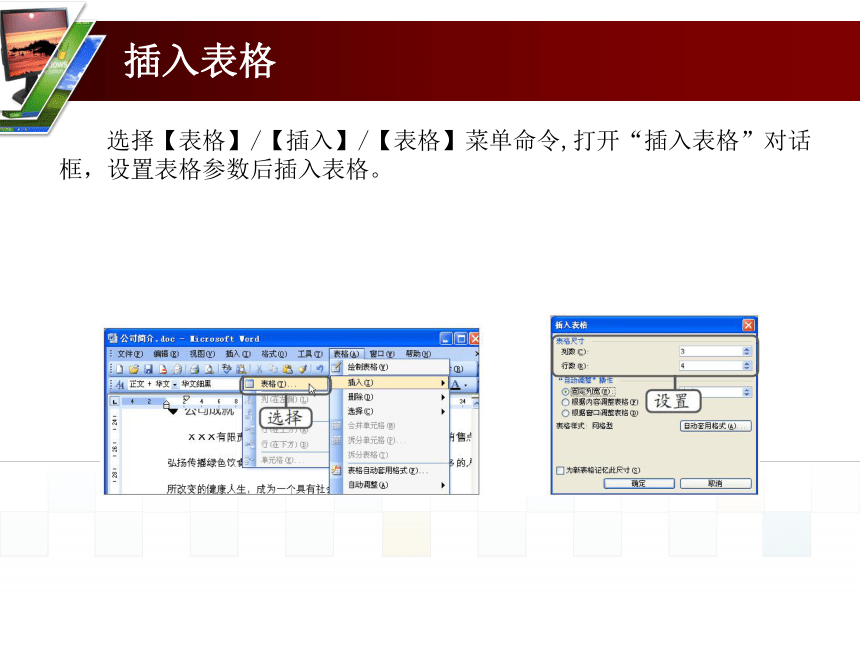Click the Undo arrow toolbar icon

pyautogui.click(x=319, y=369)
